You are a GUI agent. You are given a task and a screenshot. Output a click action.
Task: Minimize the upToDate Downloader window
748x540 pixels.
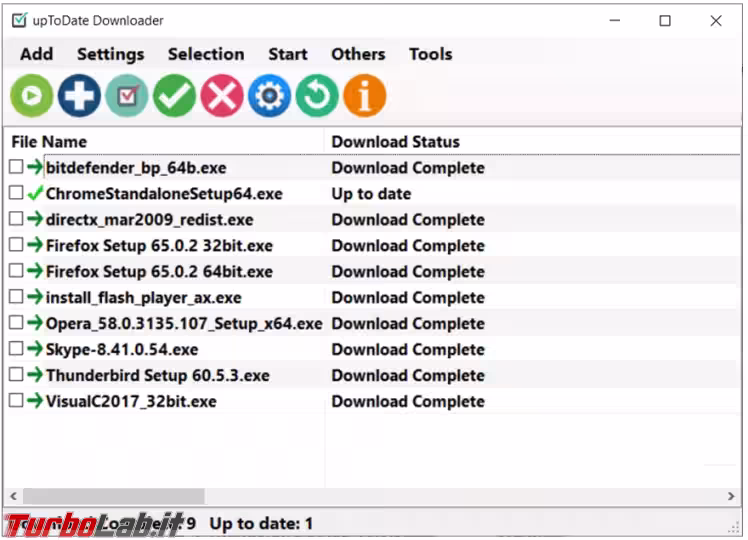coord(614,21)
